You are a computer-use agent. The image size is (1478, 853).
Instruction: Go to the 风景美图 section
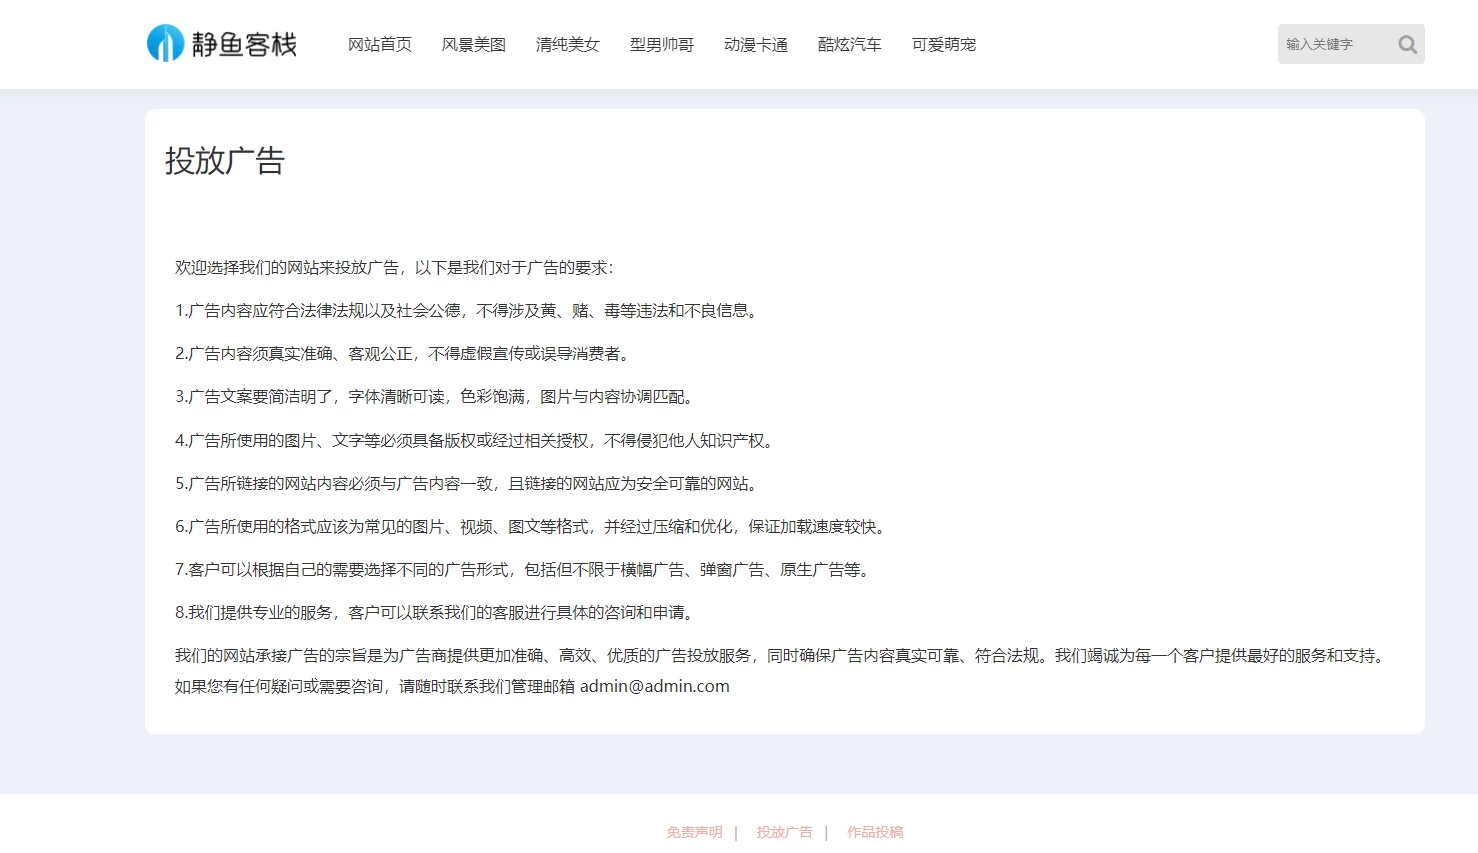tap(474, 45)
